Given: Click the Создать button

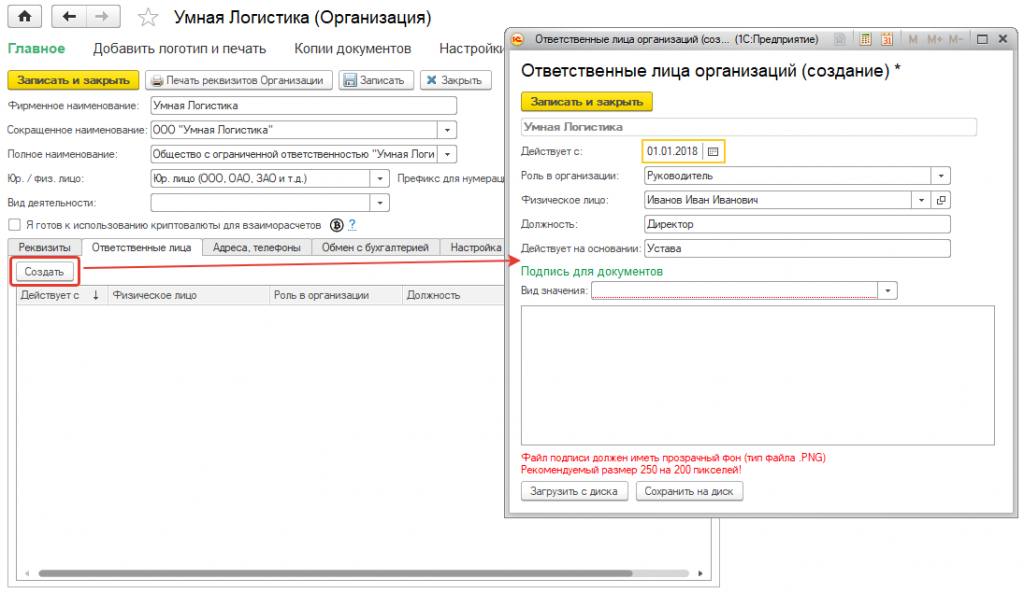Looking at the screenshot, I should tap(44, 272).
